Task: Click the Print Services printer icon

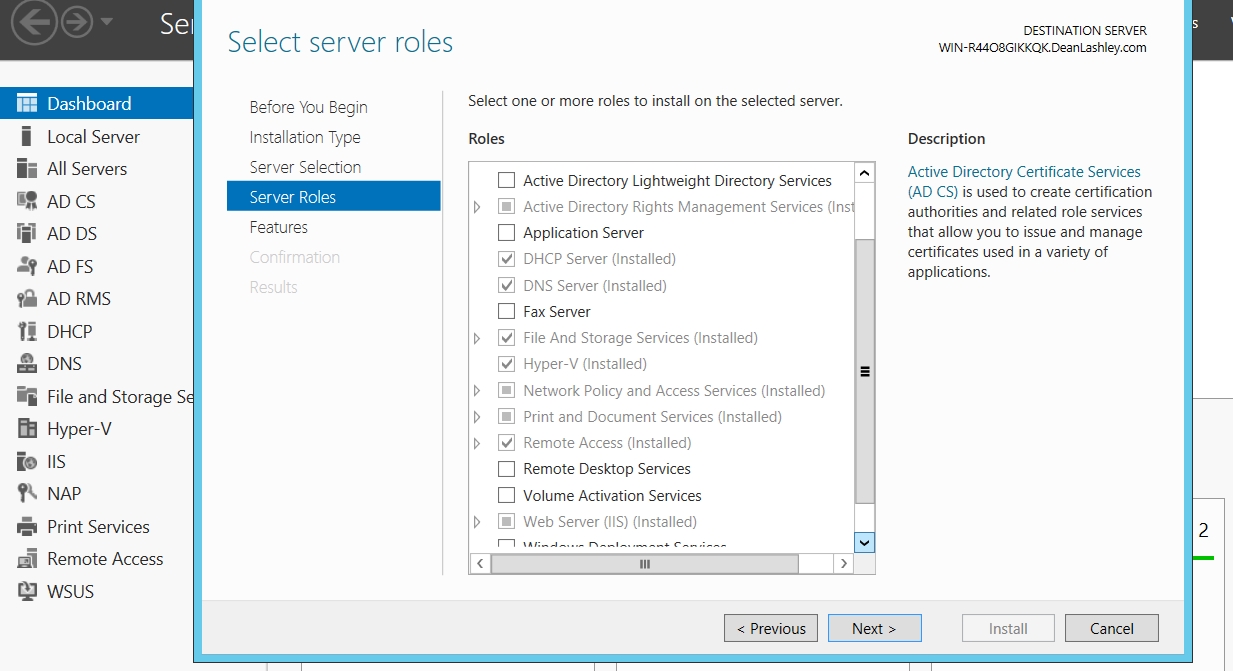Action: coord(27,526)
